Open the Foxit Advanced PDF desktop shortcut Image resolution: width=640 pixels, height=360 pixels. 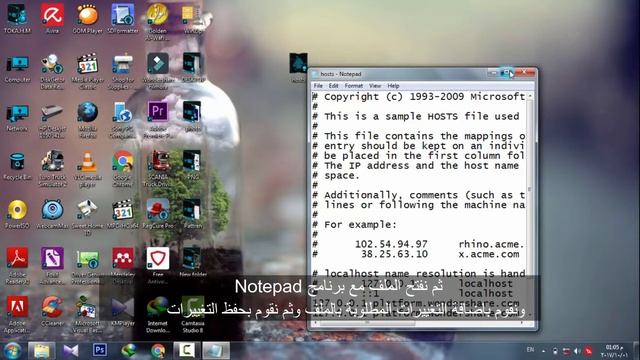52,265
